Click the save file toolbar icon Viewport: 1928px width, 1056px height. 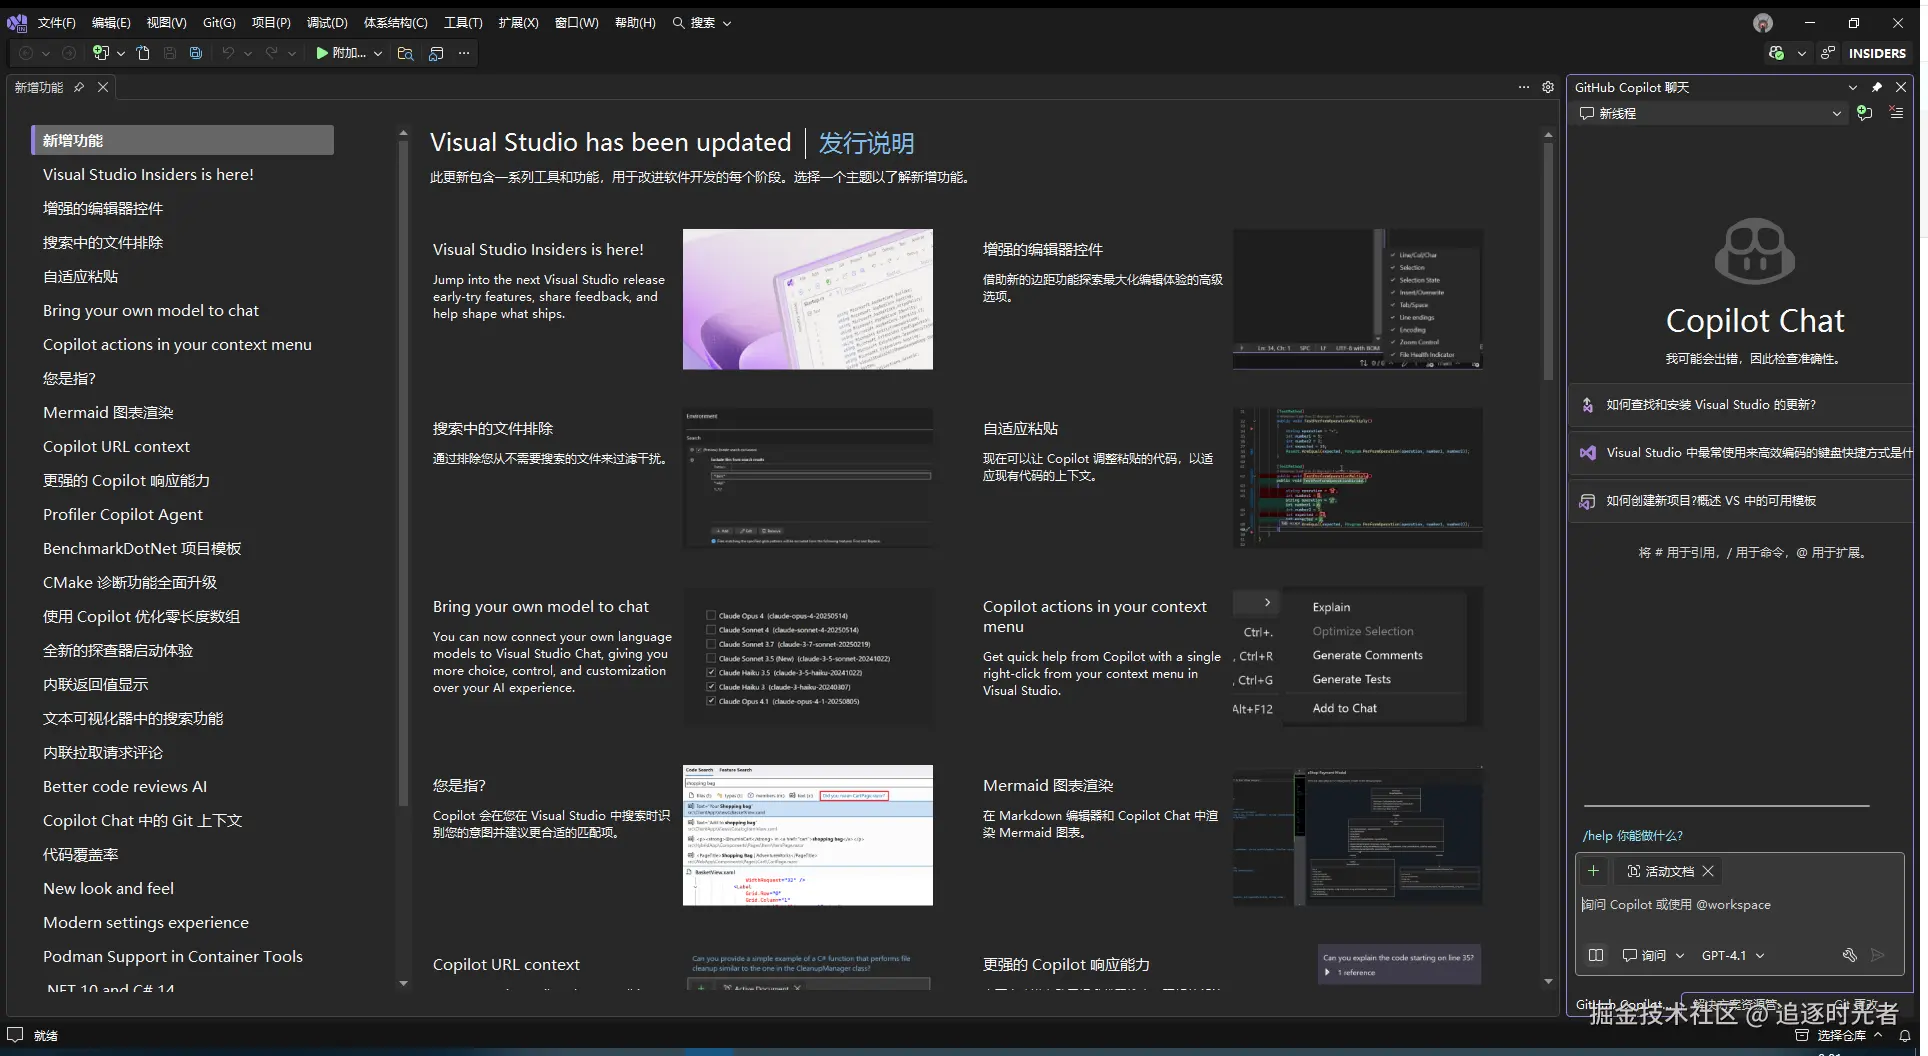pyautogui.click(x=170, y=53)
